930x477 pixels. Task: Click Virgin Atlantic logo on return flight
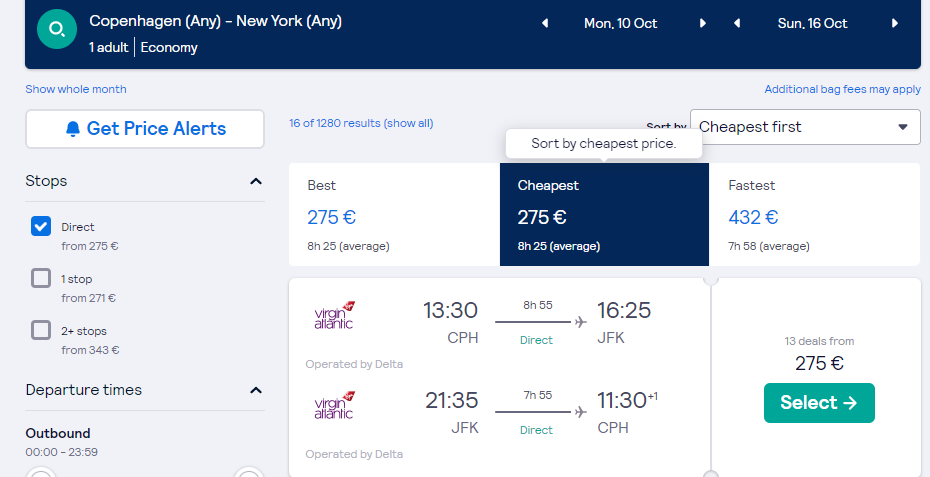pos(334,405)
